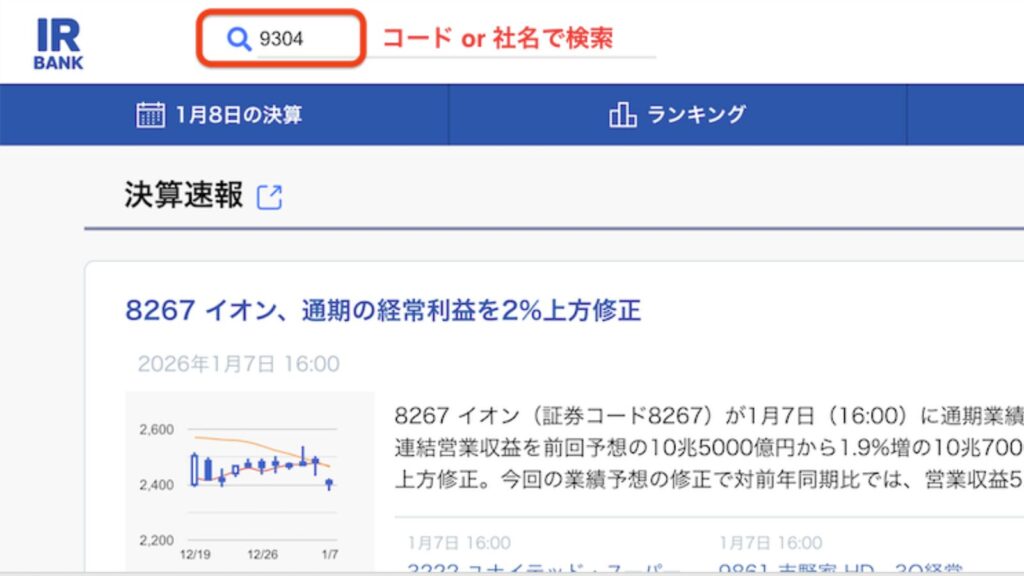The image size is (1024, 576).
Task: Click the イオン stock chart thumbnail
Action: [x=249, y=480]
